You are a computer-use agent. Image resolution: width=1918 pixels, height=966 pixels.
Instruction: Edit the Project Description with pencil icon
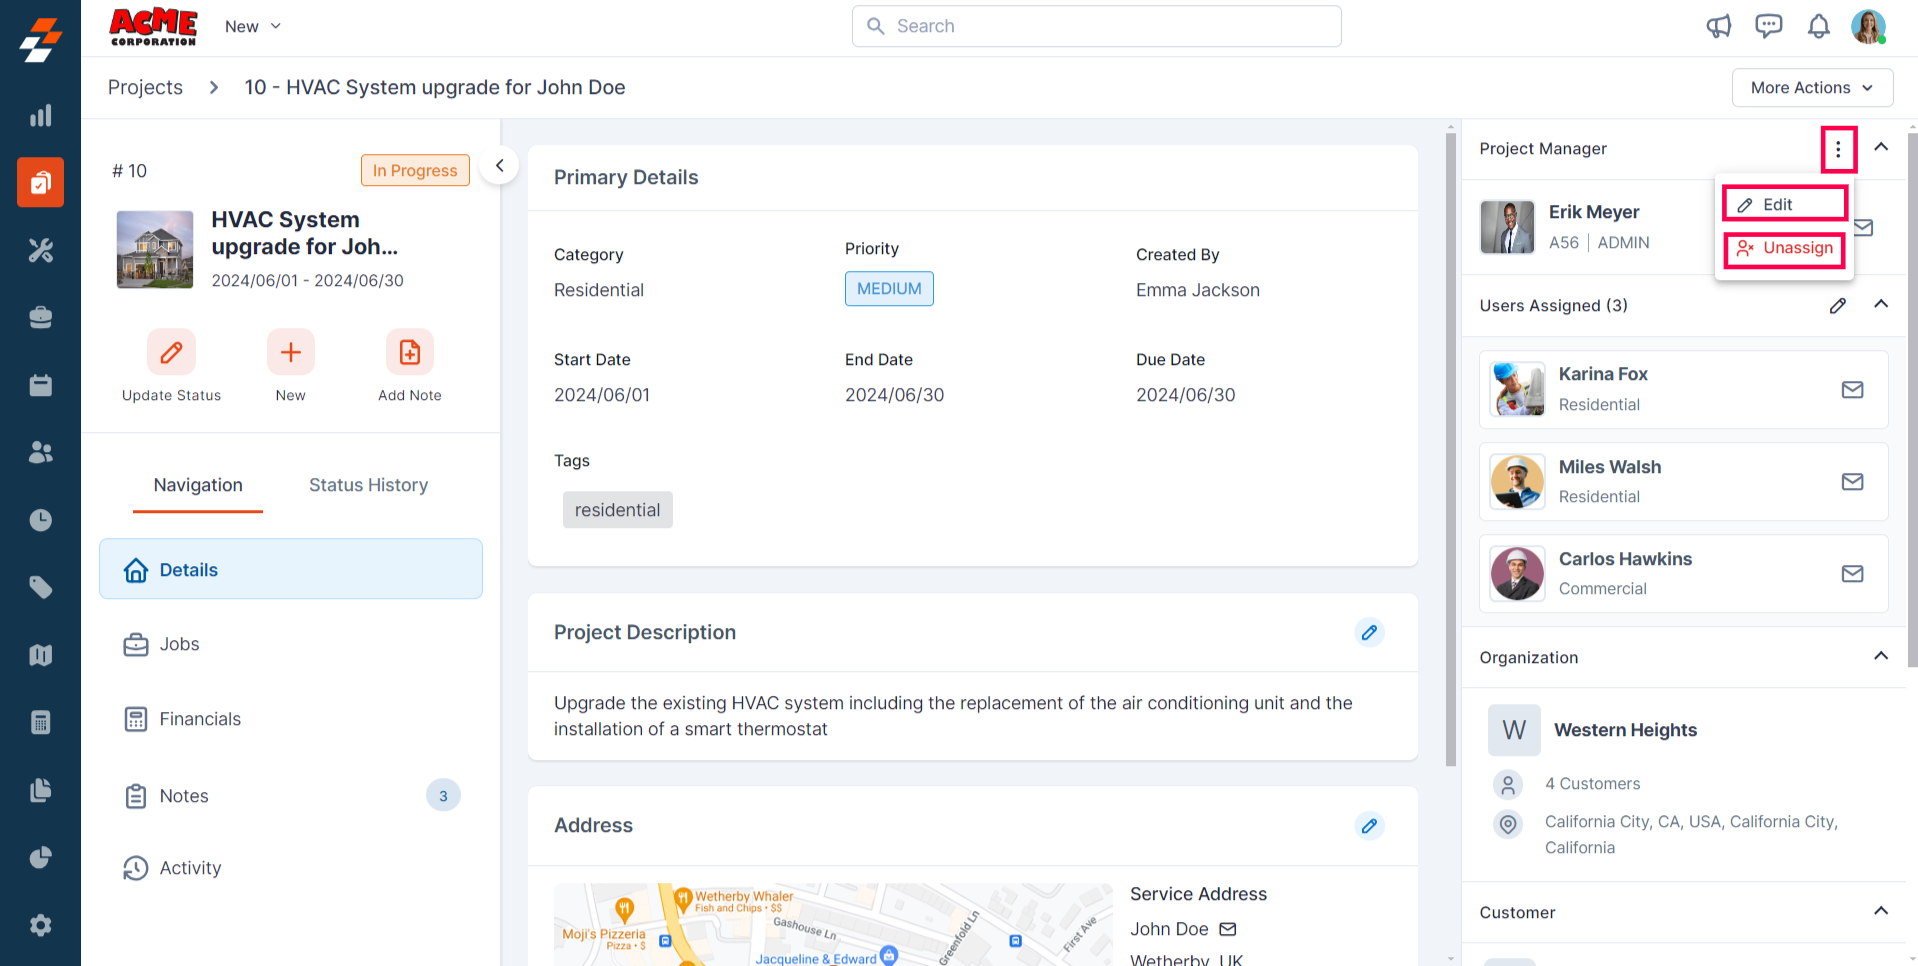point(1369,632)
